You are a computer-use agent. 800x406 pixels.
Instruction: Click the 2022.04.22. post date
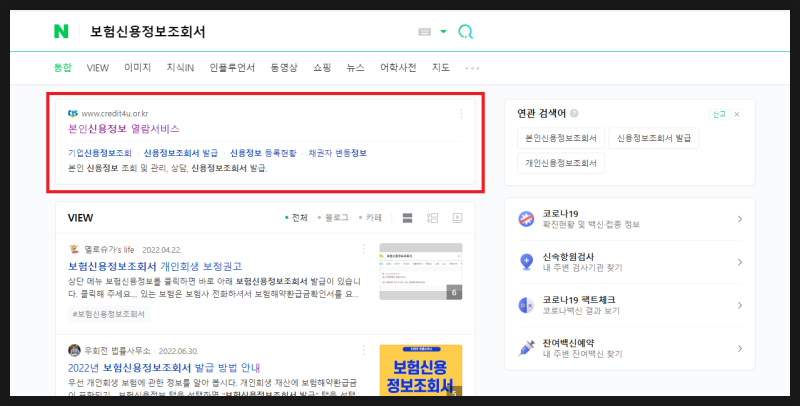pyautogui.click(x=162, y=250)
